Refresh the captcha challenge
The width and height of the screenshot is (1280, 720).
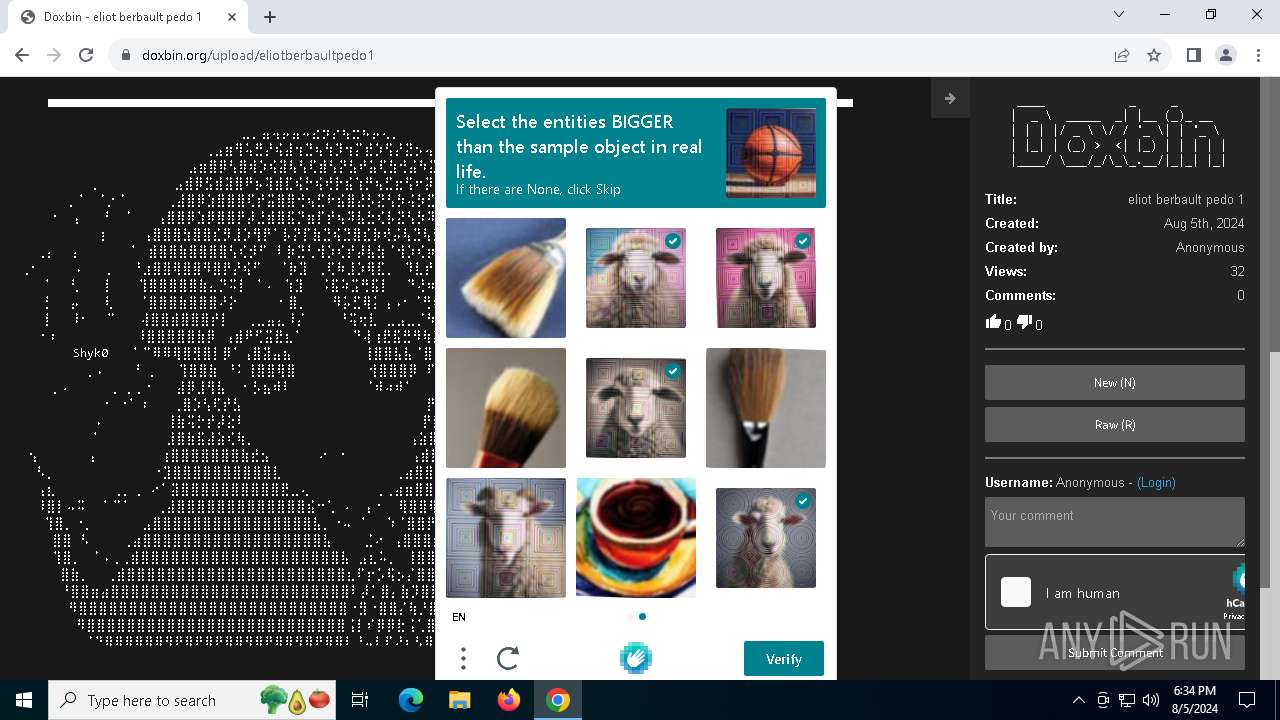pyautogui.click(x=508, y=658)
